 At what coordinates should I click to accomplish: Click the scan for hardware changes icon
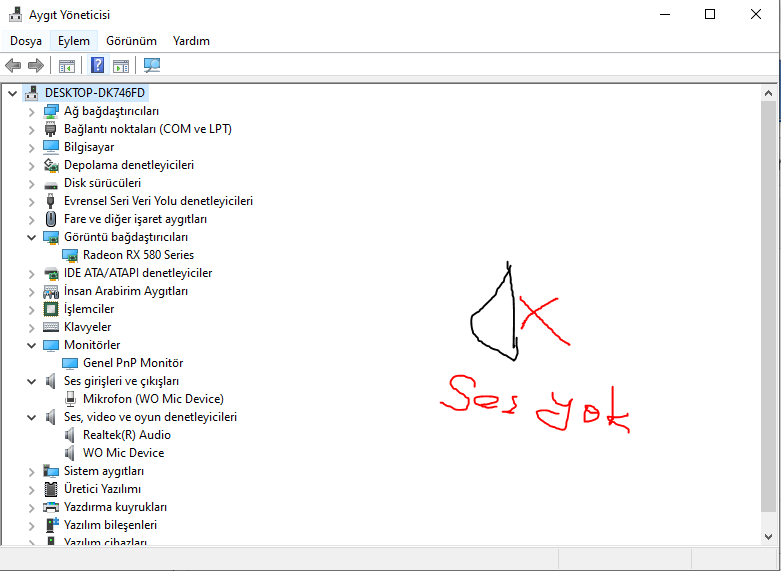[x=152, y=65]
